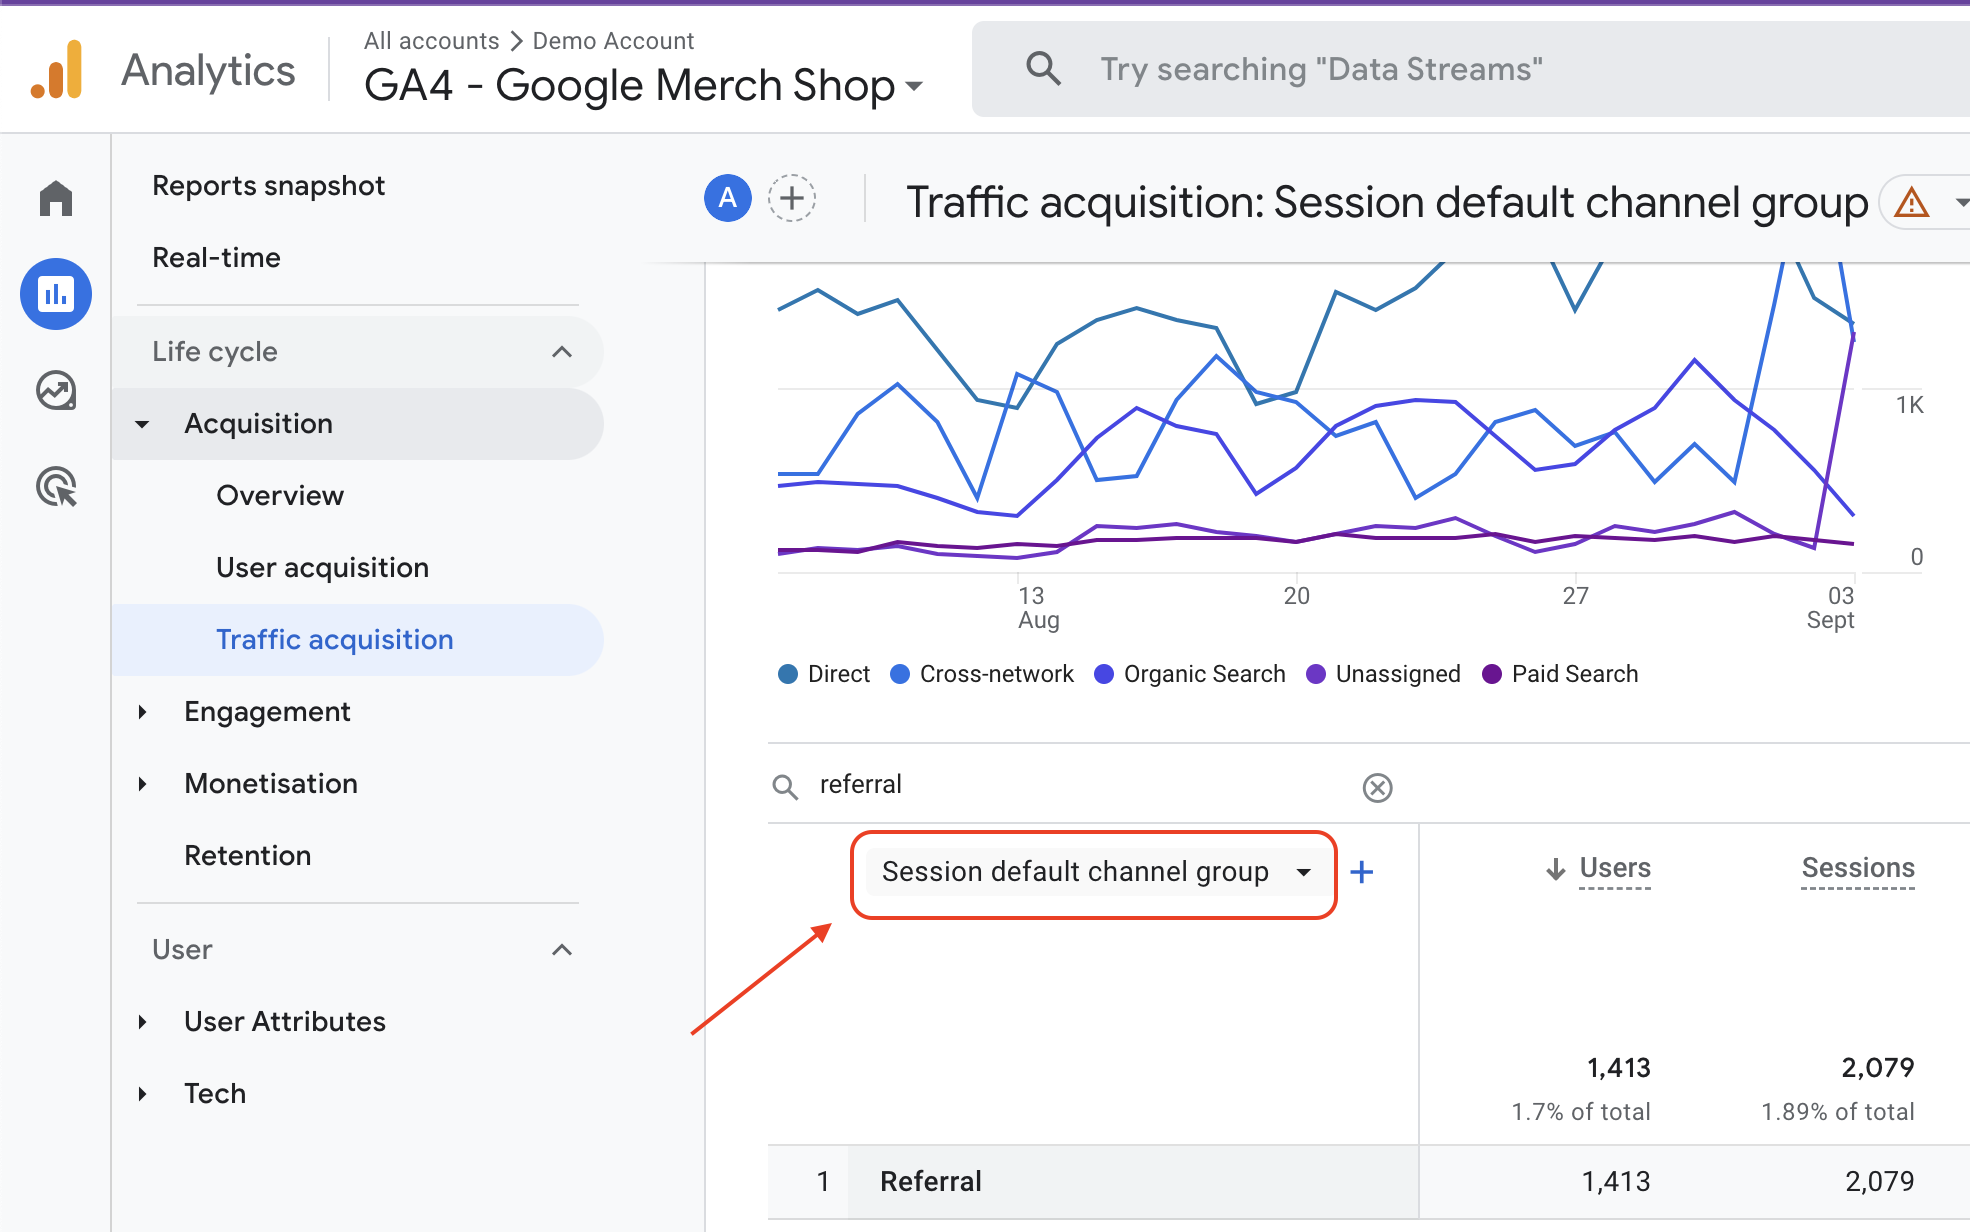Open the User acquisition report

[x=322, y=568]
